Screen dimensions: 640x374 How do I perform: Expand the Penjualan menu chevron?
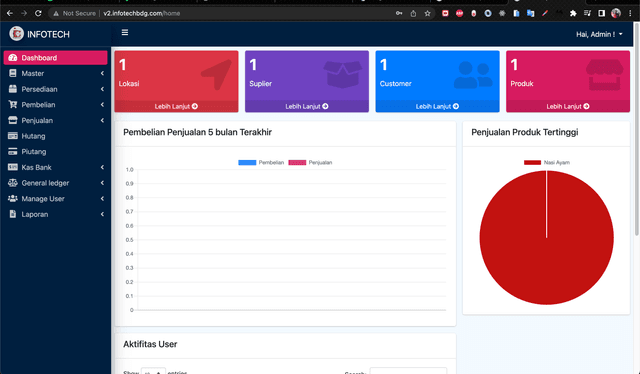click(x=102, y=120)
